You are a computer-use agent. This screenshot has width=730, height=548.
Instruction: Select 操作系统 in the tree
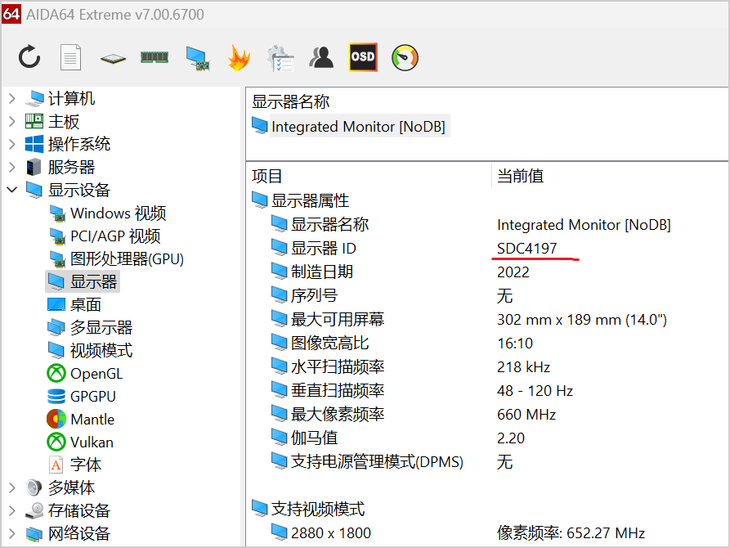coord(79,144)
